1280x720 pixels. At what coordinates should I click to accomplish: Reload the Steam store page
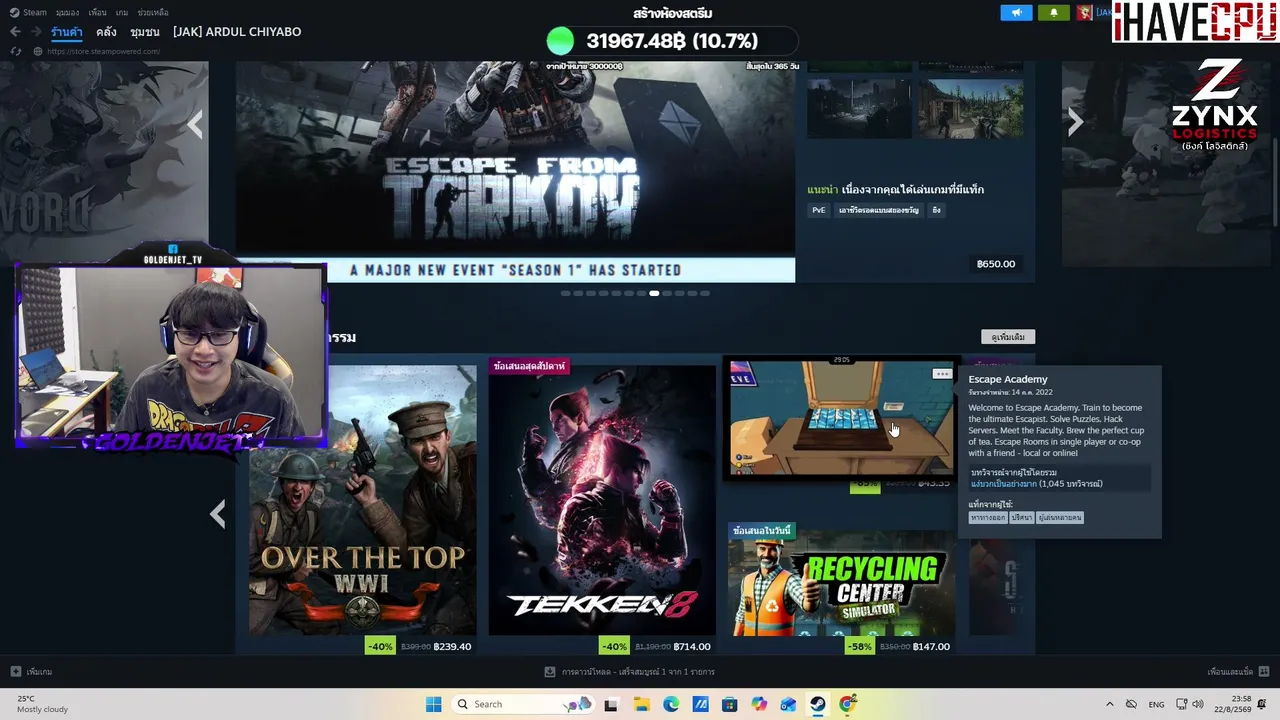point(16,51)
